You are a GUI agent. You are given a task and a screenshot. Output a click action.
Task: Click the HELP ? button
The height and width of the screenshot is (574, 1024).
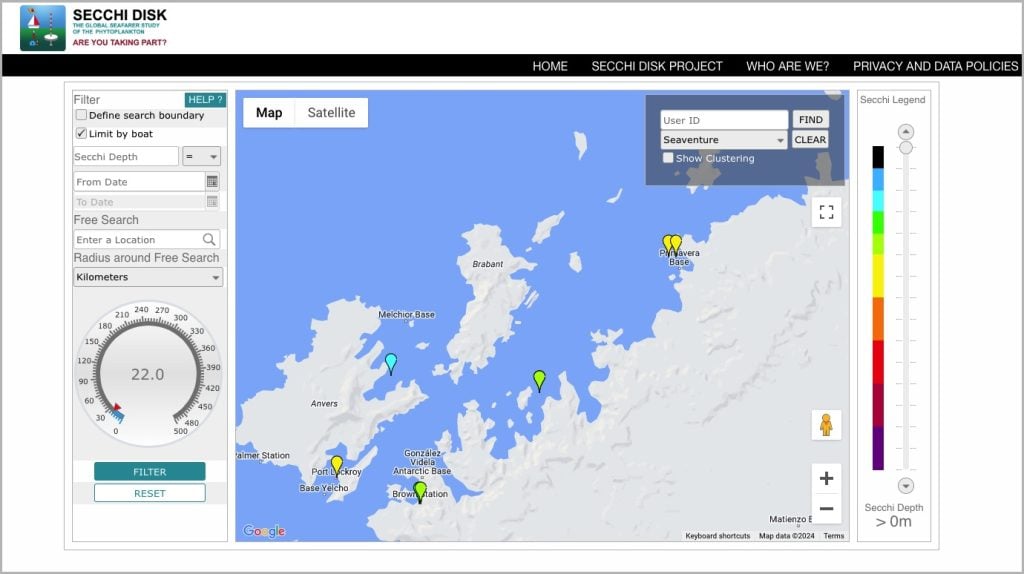click(x=205, y=99)
